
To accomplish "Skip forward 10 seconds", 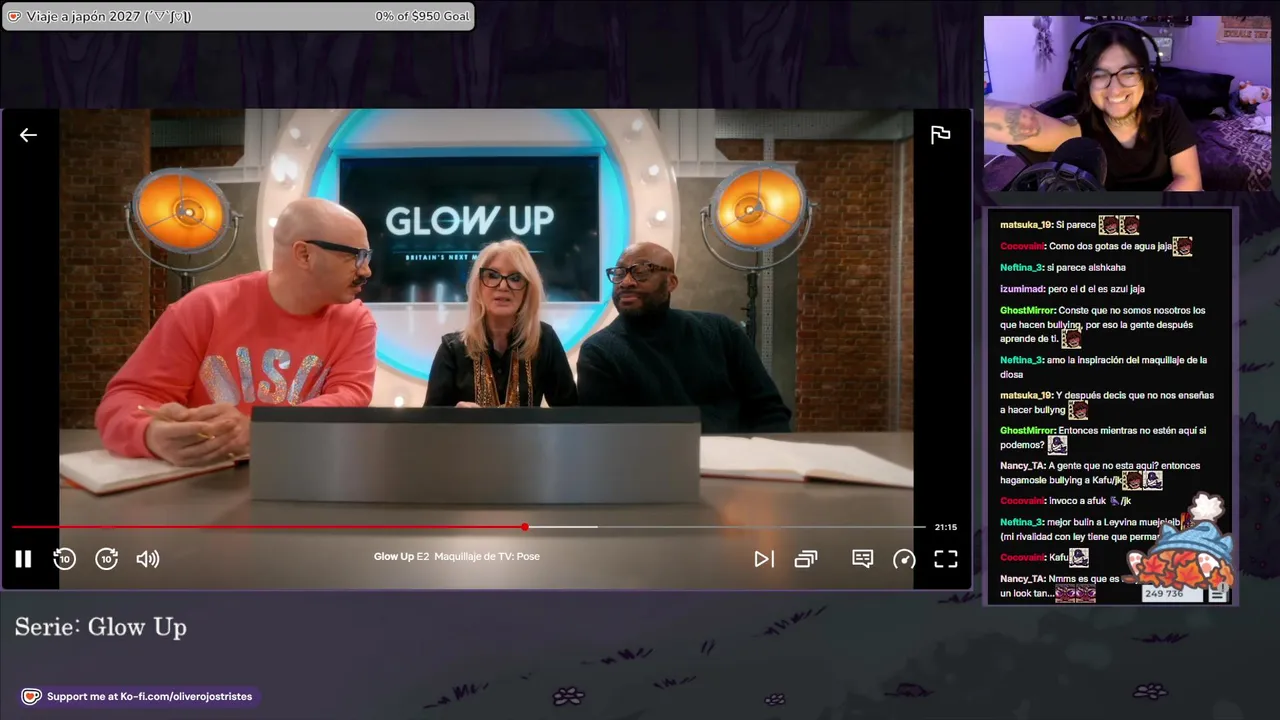I will tap(106, 559).
